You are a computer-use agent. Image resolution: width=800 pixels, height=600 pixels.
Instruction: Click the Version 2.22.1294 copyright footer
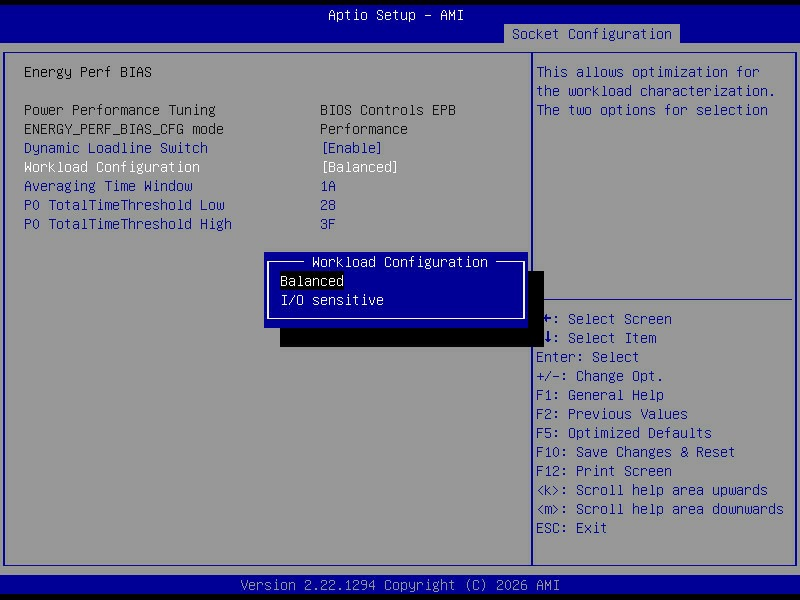[x=400, y=585]
